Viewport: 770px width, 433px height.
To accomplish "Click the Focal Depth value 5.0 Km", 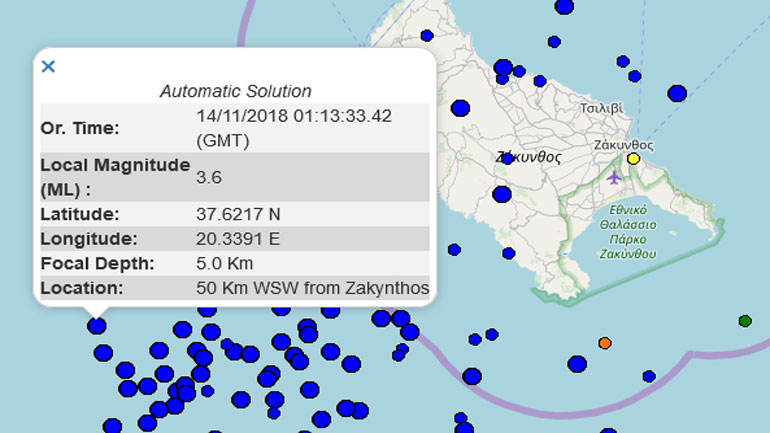I will [x=225, y=264].
